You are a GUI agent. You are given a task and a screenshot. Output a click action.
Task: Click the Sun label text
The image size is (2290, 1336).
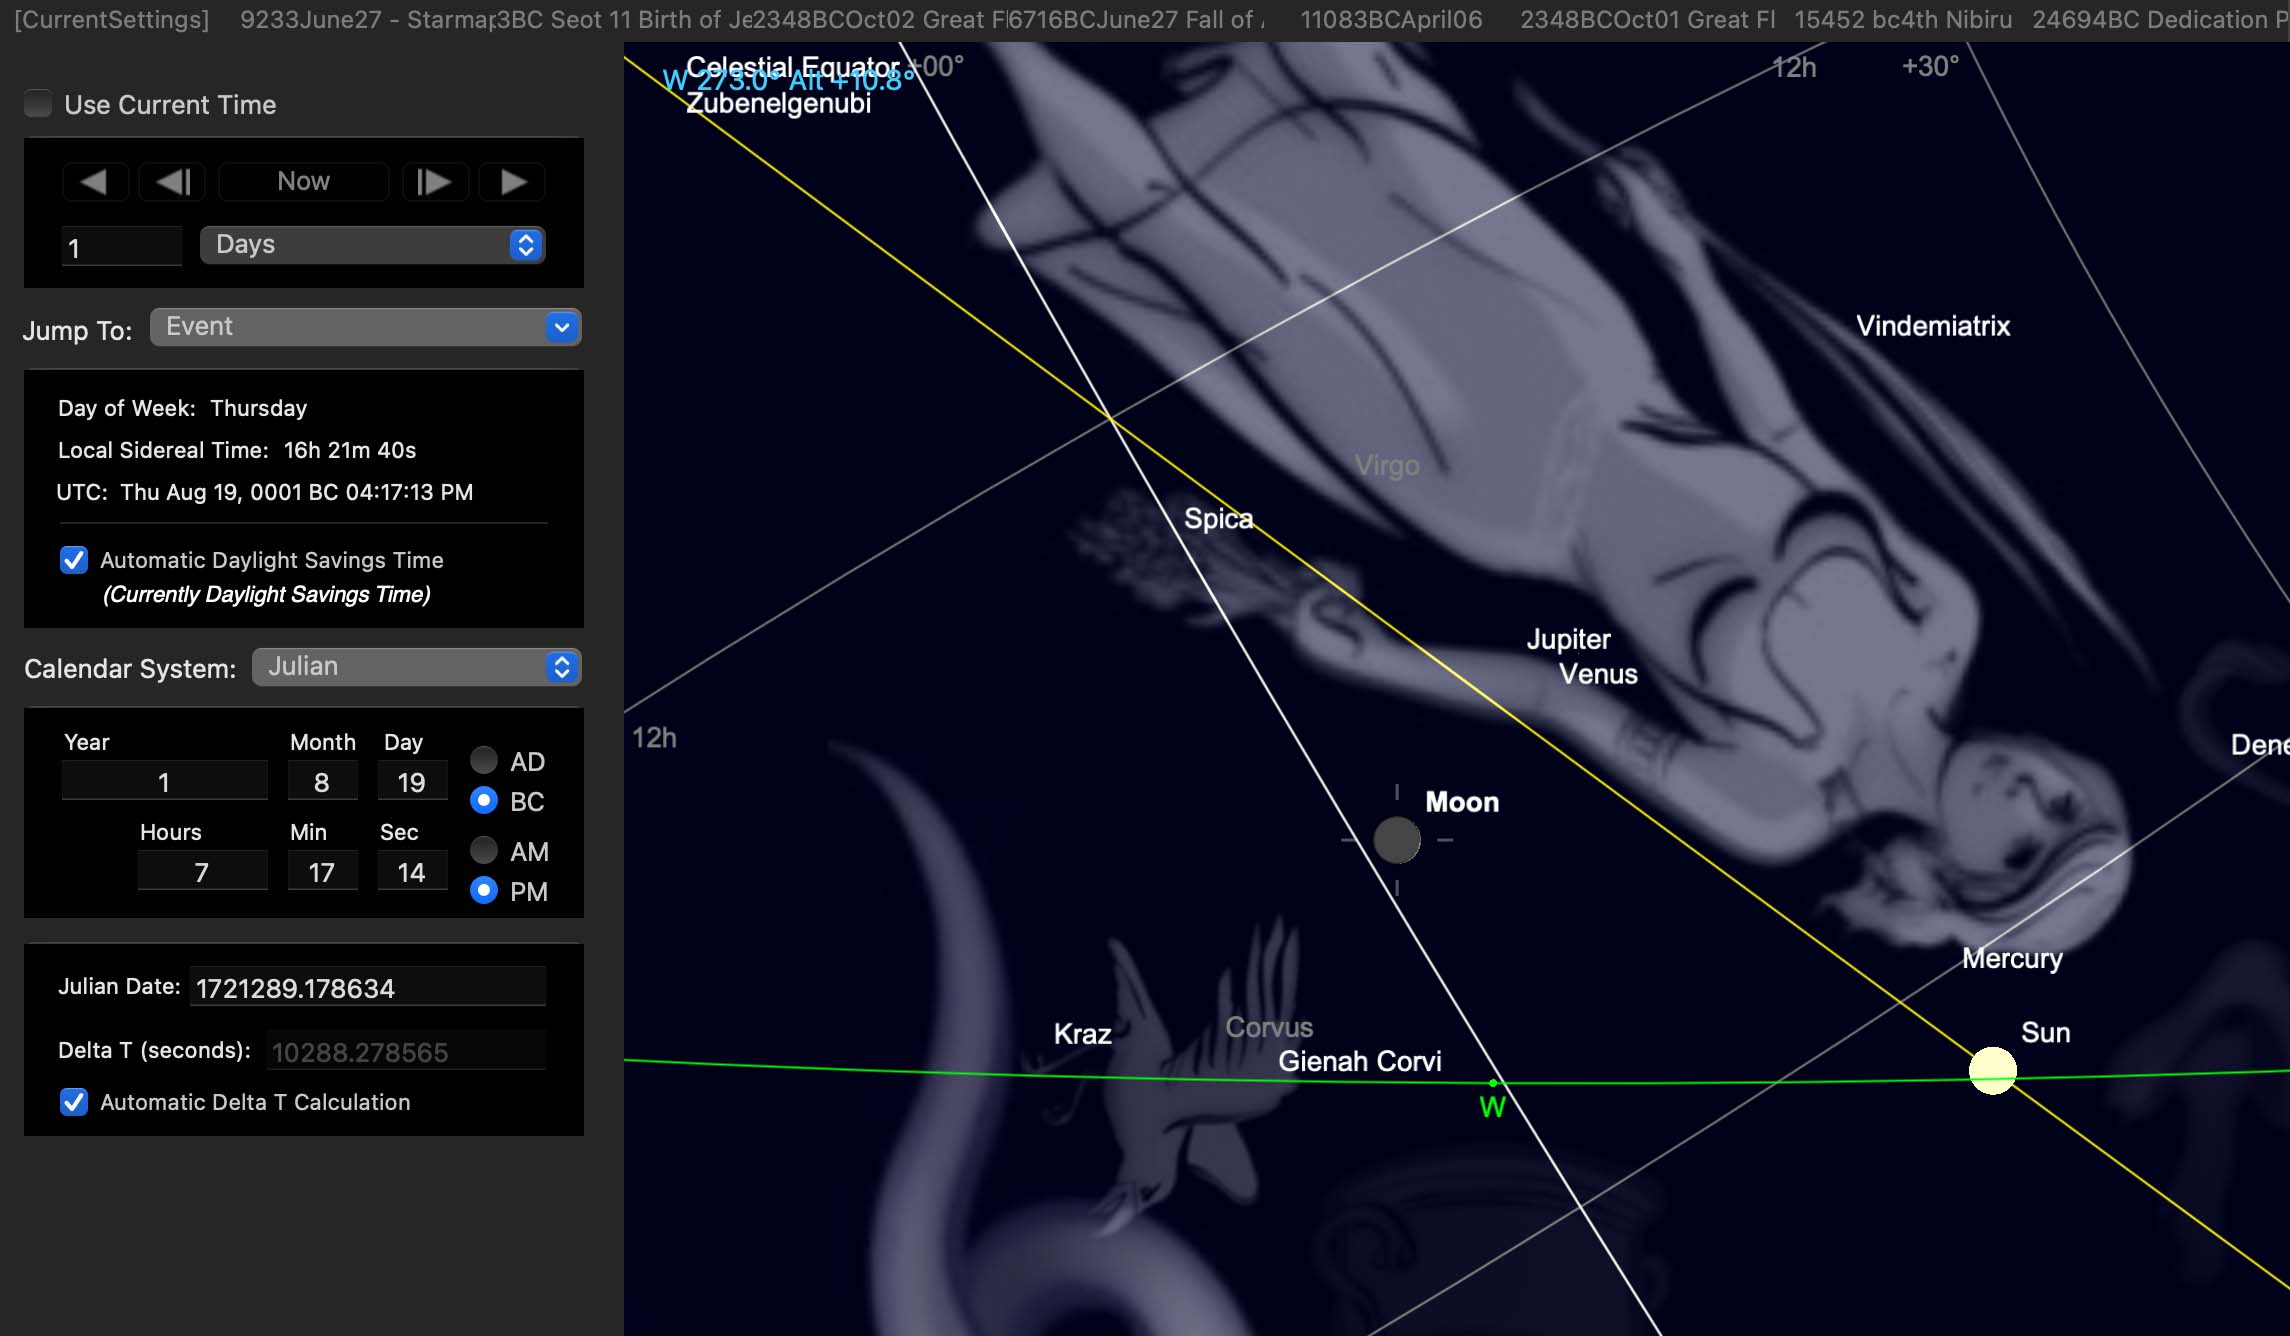[2045, 1033]
